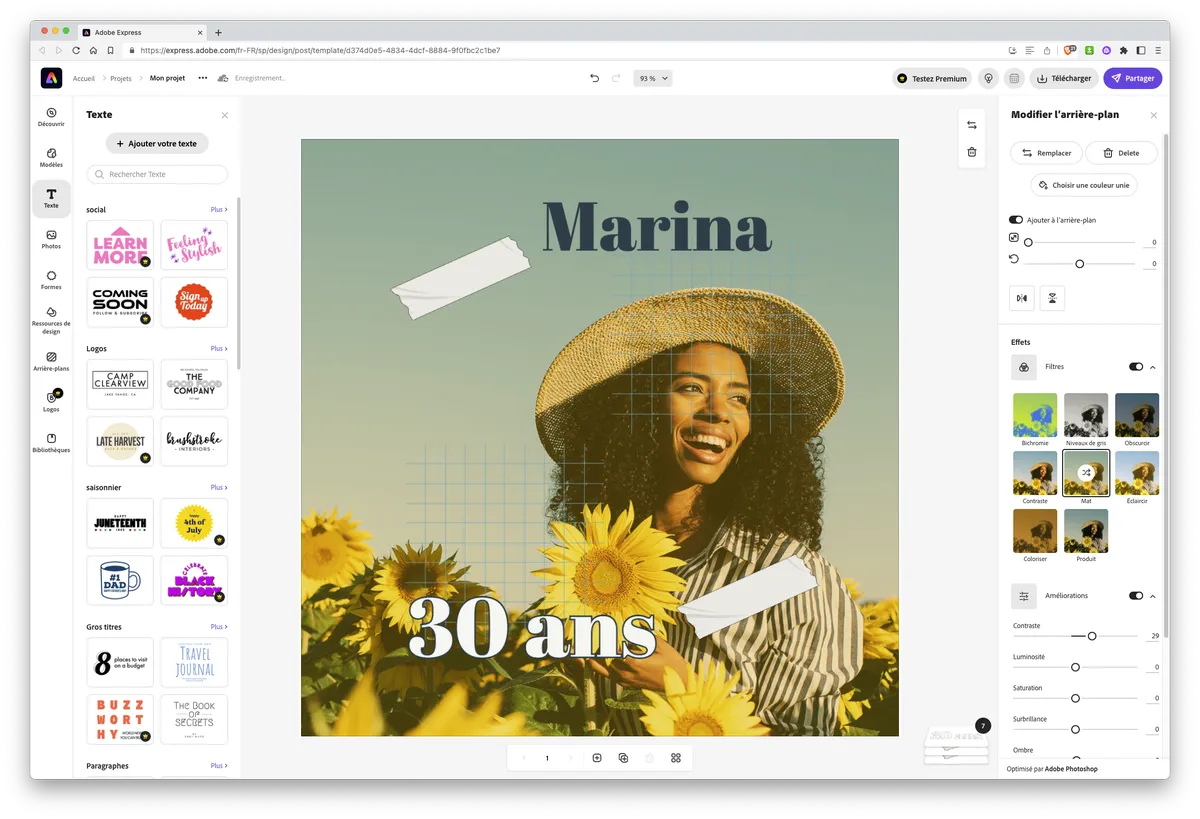Click the Remplacer background button
Viewport: 1200px width, 819px height.
point(1047,152)
